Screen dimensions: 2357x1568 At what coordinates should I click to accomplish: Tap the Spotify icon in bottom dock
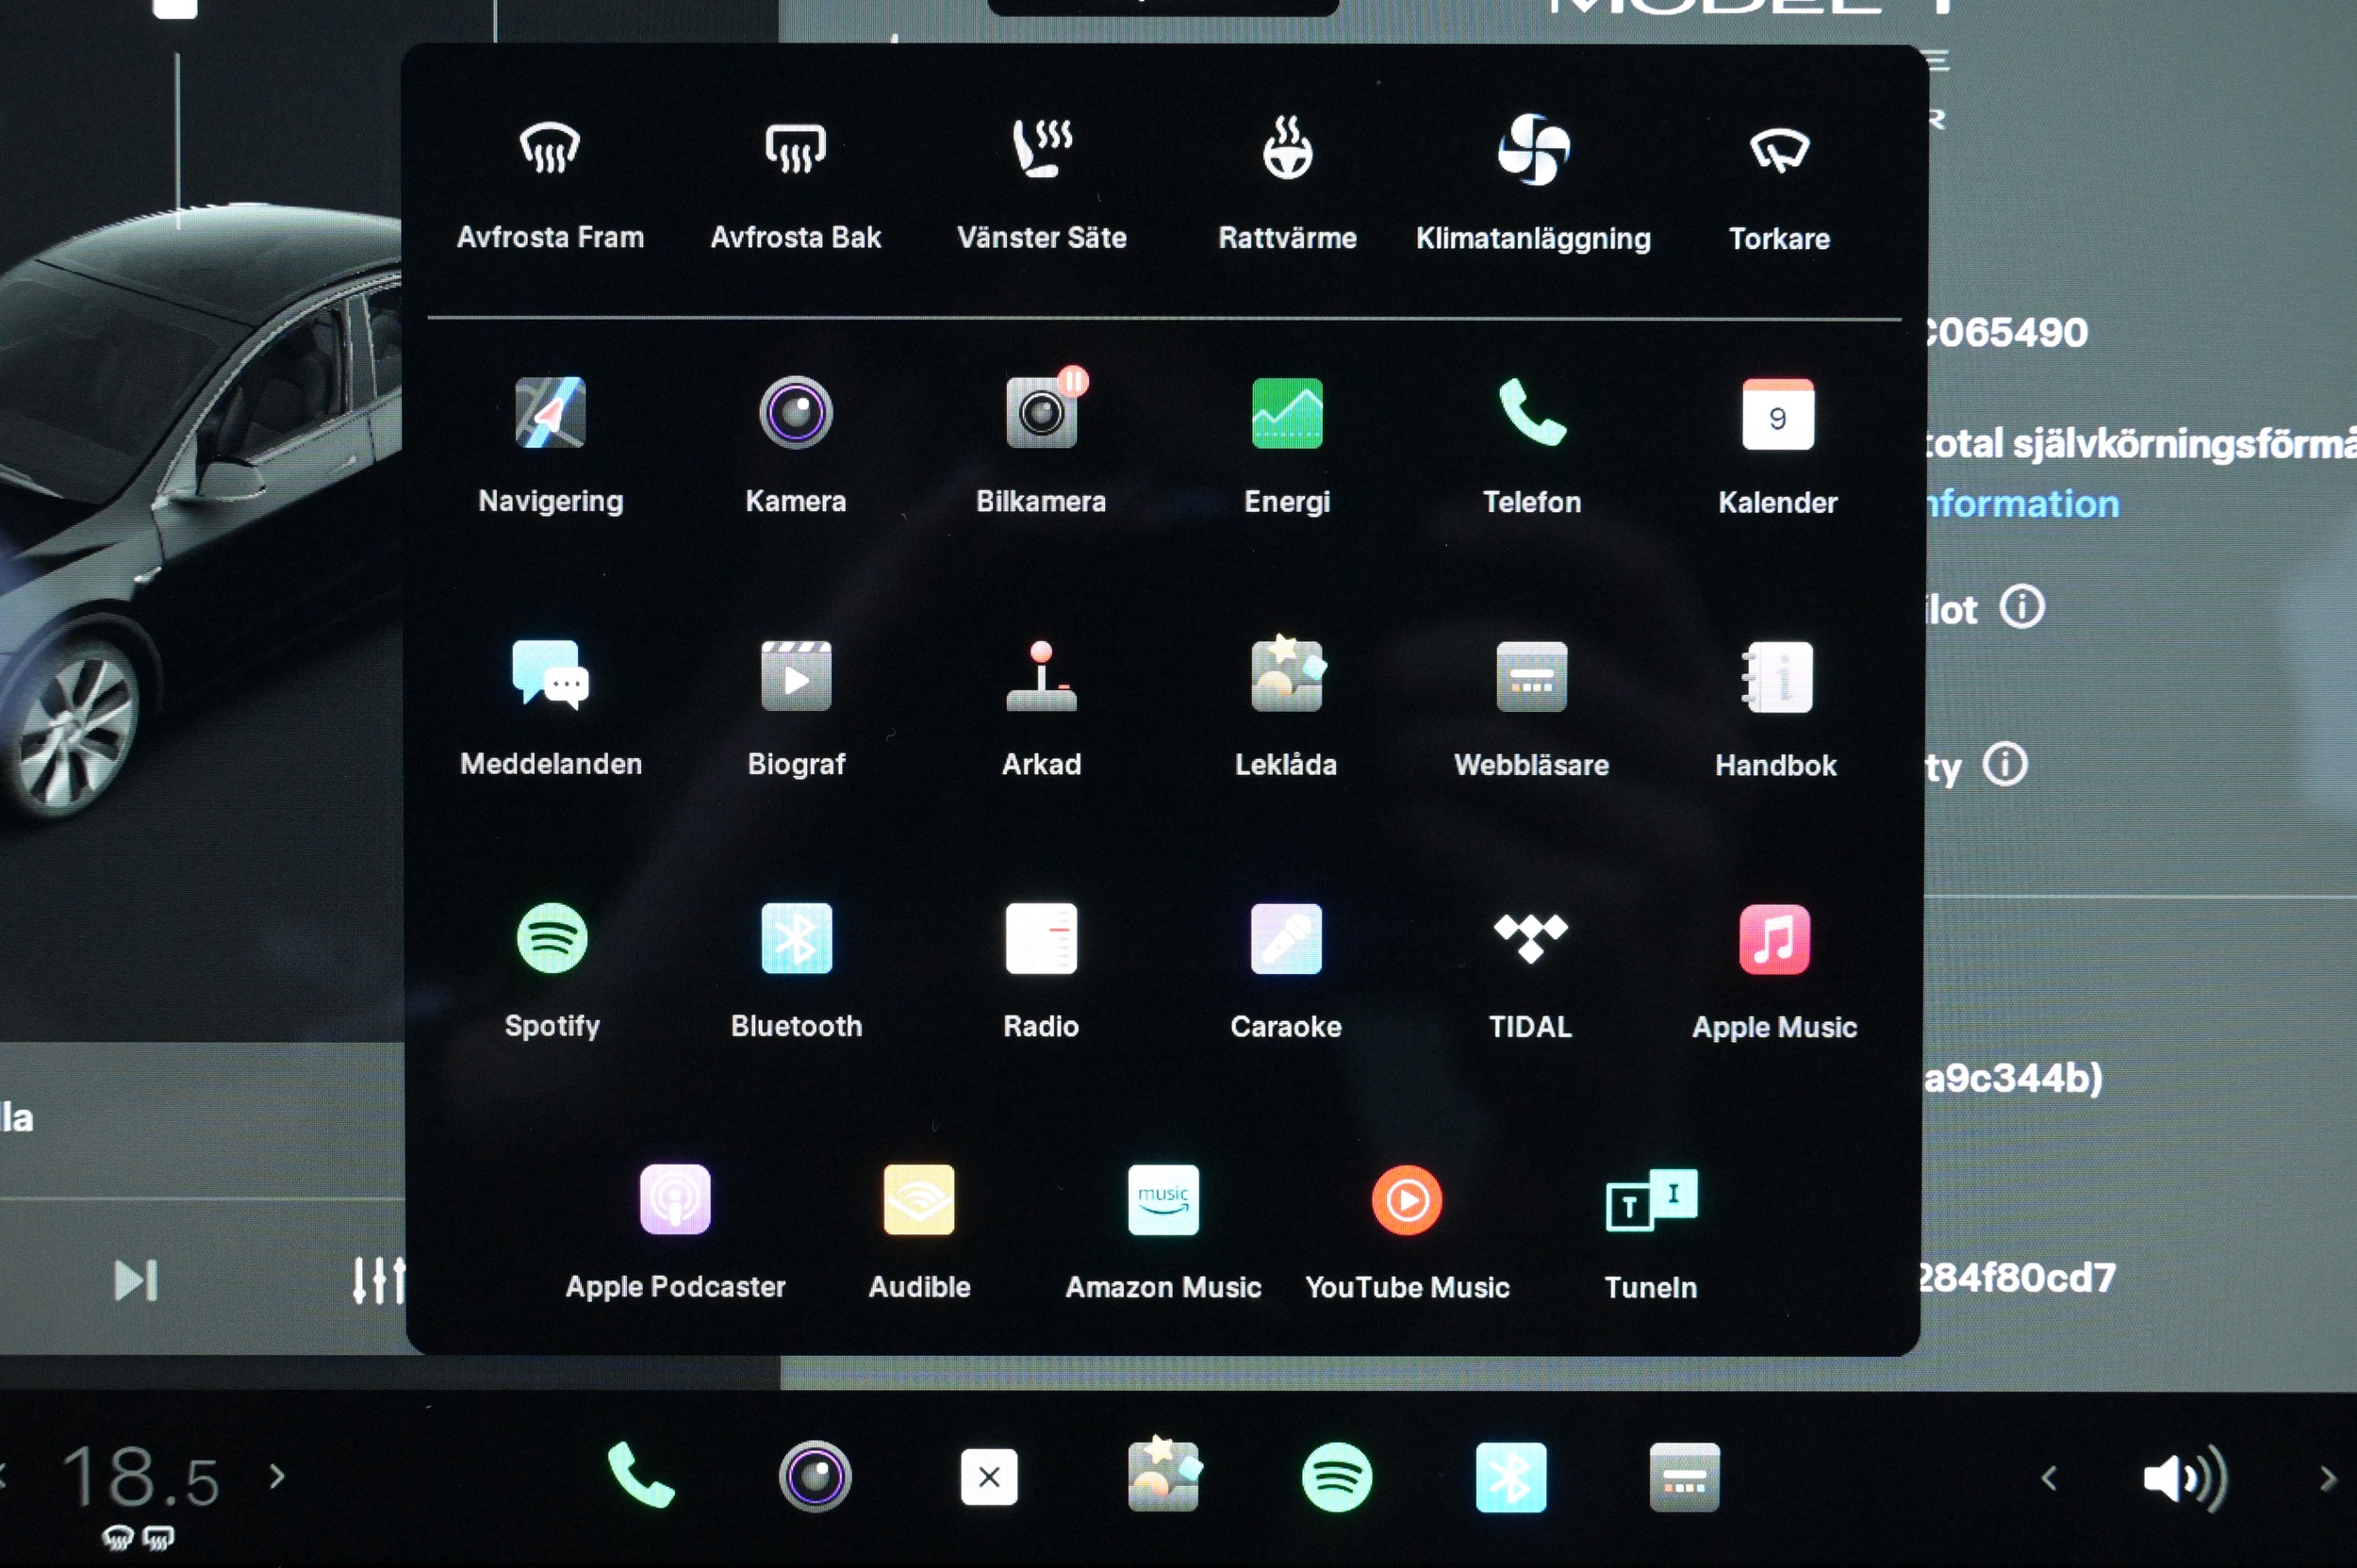click(1337, 1477)
